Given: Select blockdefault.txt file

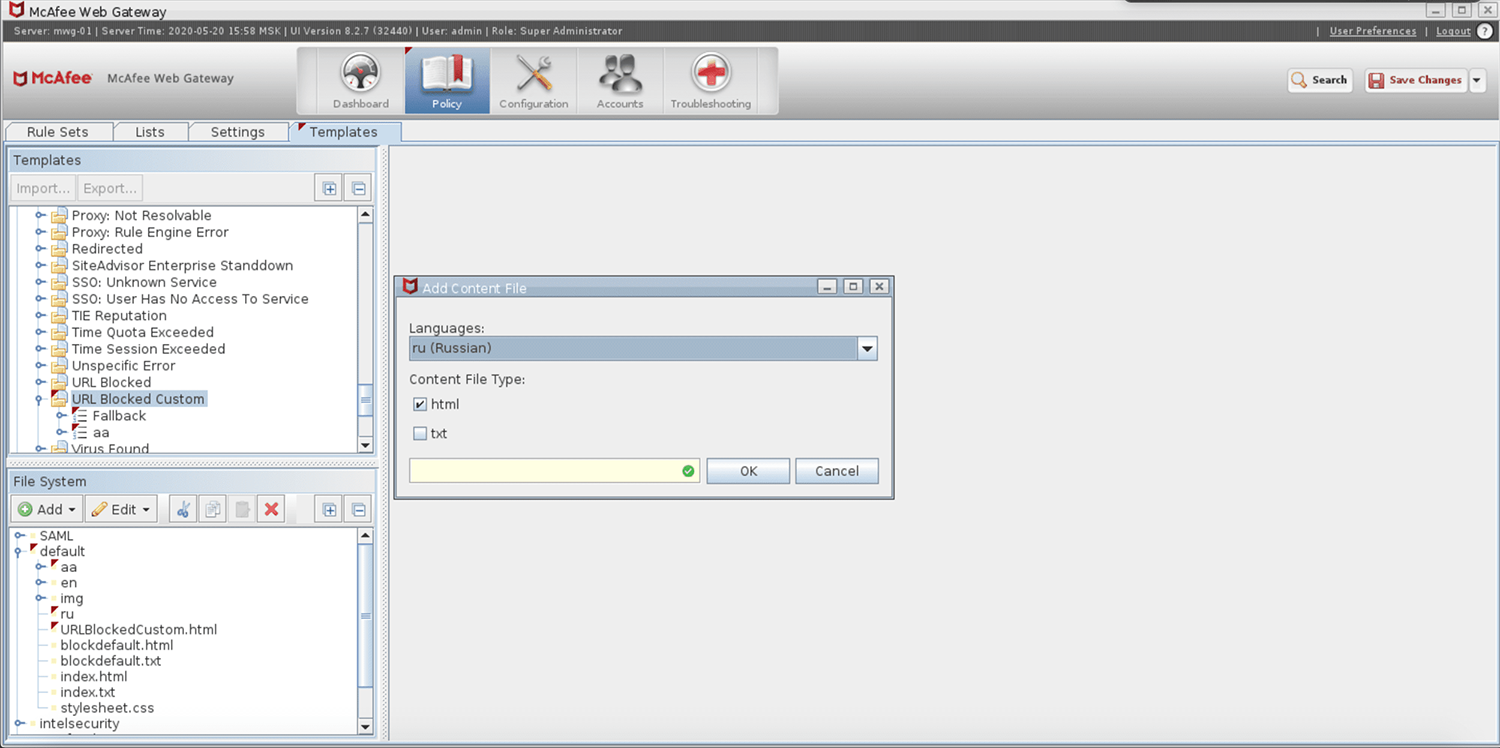Looking at the screenshot, I should click(110, 661).
